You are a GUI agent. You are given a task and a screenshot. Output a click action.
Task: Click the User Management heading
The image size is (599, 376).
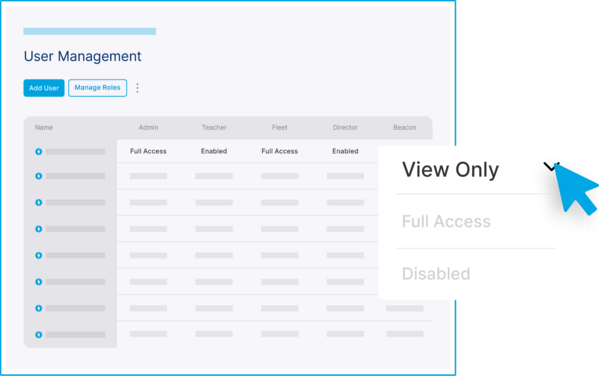83,56
